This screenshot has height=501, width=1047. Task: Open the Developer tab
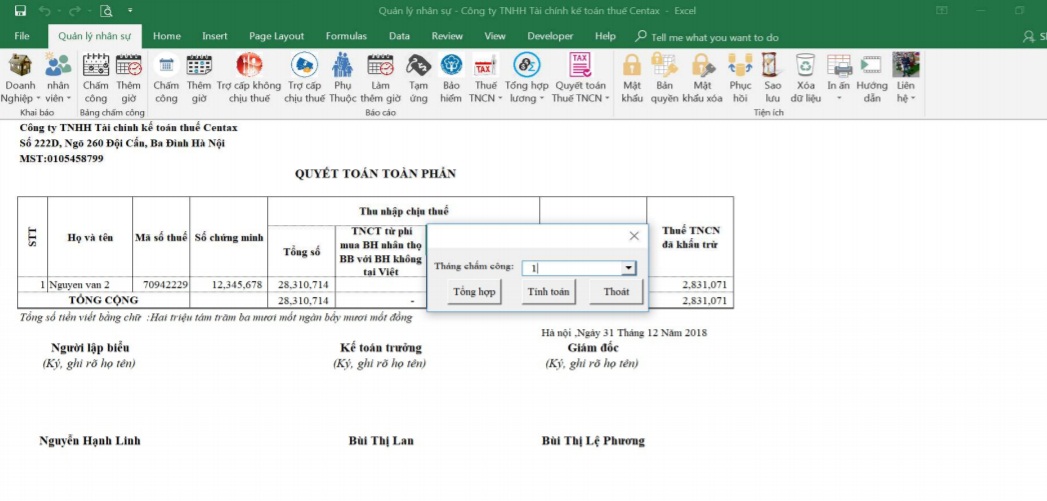tap(550, 36)
